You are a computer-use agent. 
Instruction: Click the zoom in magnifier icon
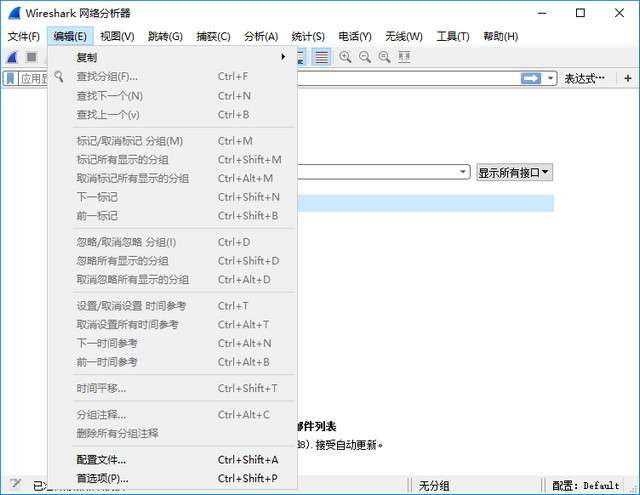point(345,57)
